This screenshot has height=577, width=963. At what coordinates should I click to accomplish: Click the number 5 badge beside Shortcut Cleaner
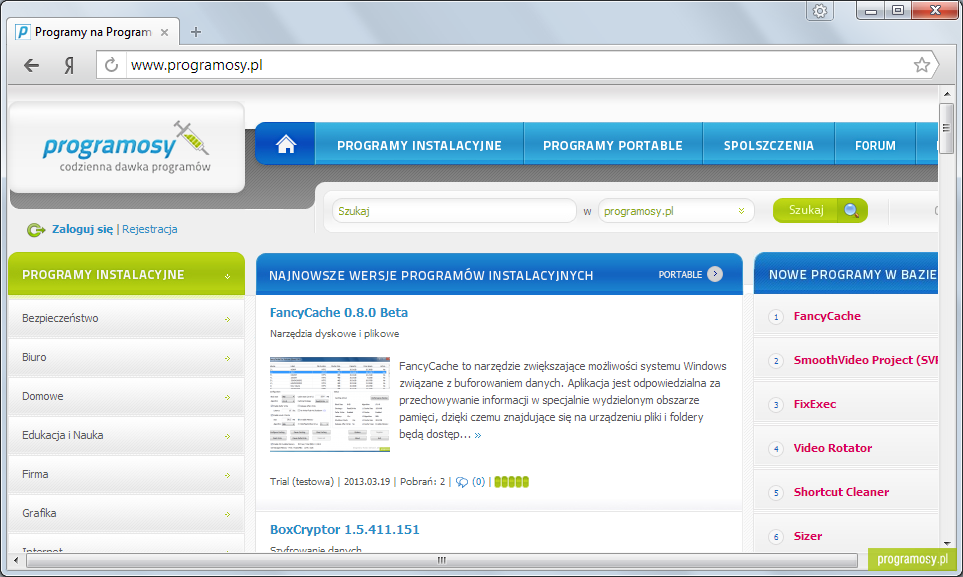click(776, 493)
